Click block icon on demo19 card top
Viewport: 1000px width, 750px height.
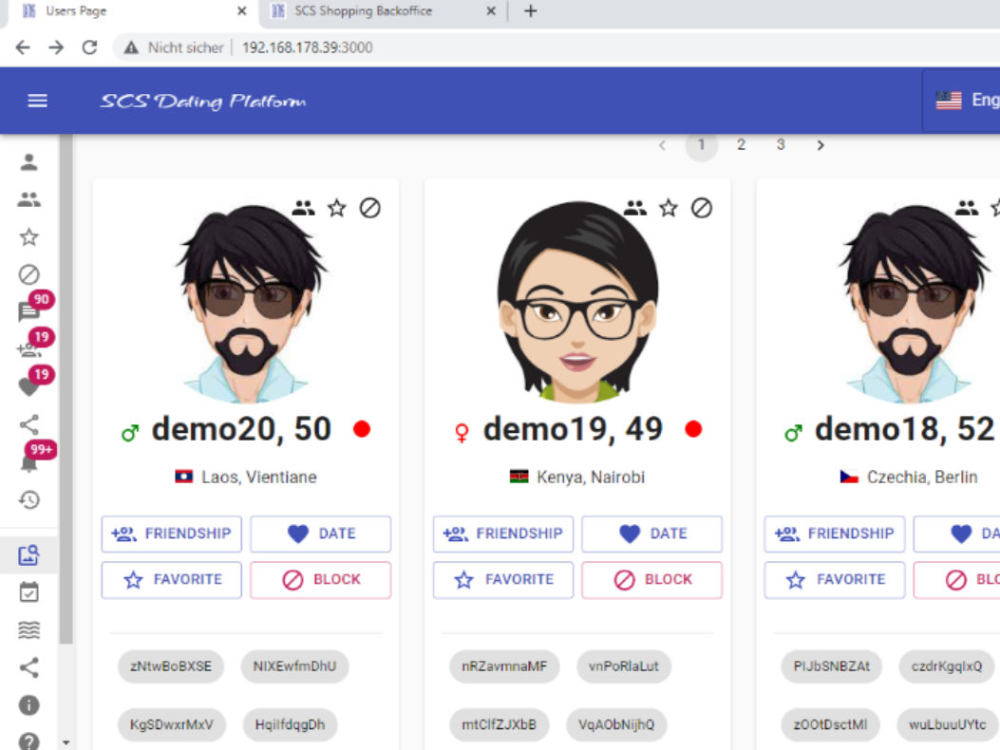[x=702, y=208]
